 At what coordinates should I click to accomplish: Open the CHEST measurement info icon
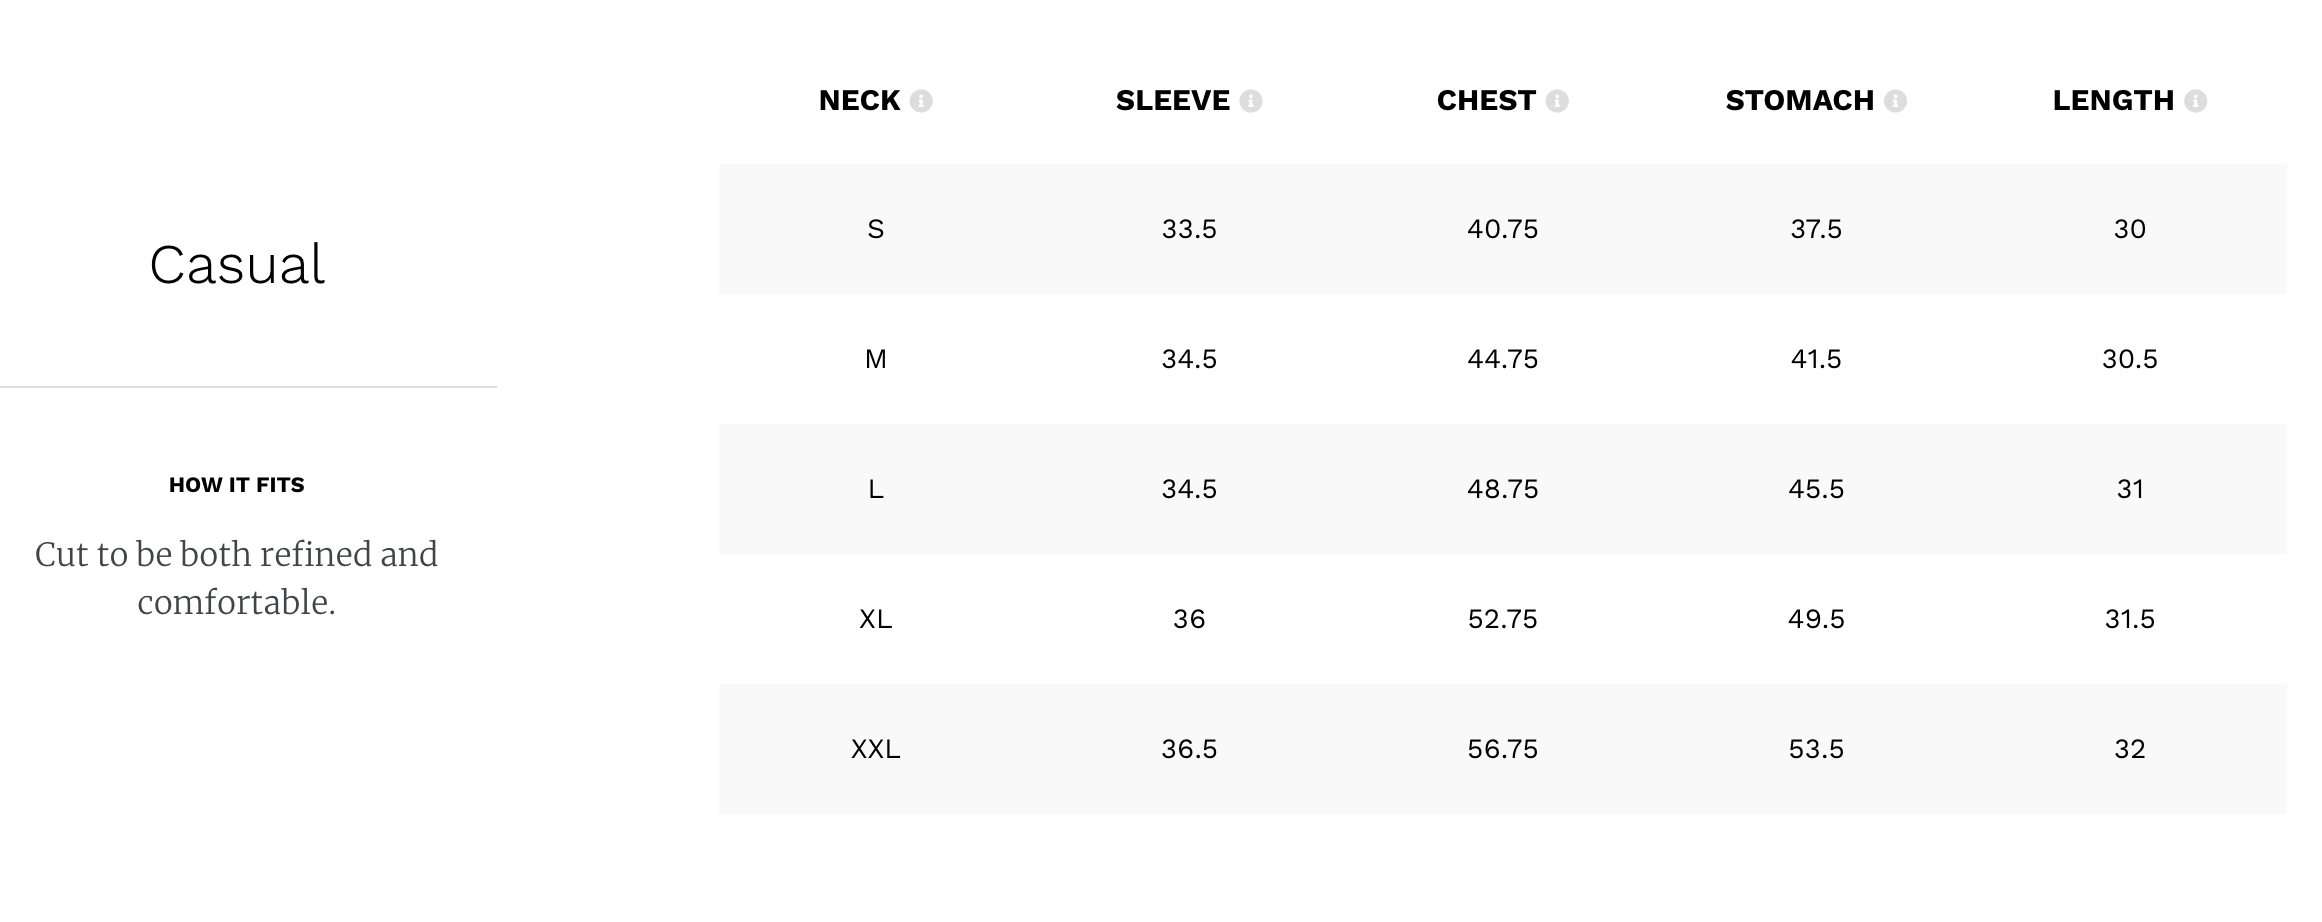tap(1556, 101)
